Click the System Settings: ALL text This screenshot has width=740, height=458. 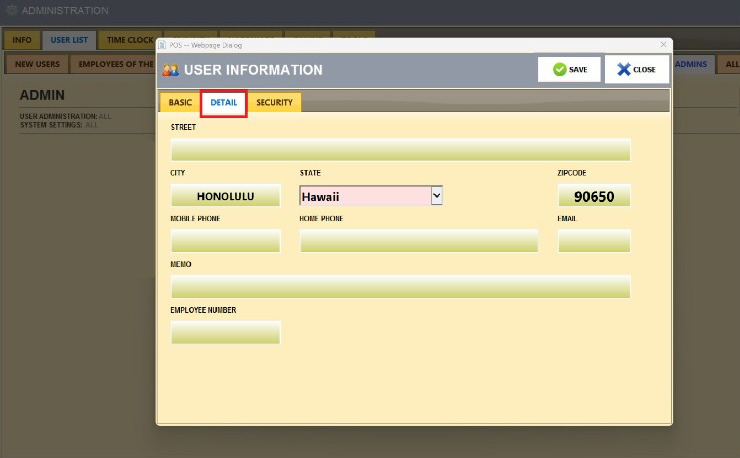click(59, 125)
